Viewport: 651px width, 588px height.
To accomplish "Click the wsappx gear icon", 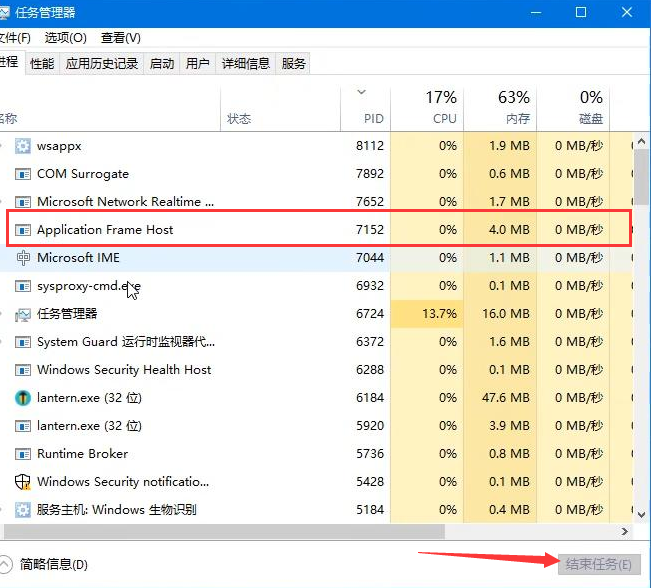I will pyautogui.click(x=23, y=146).
